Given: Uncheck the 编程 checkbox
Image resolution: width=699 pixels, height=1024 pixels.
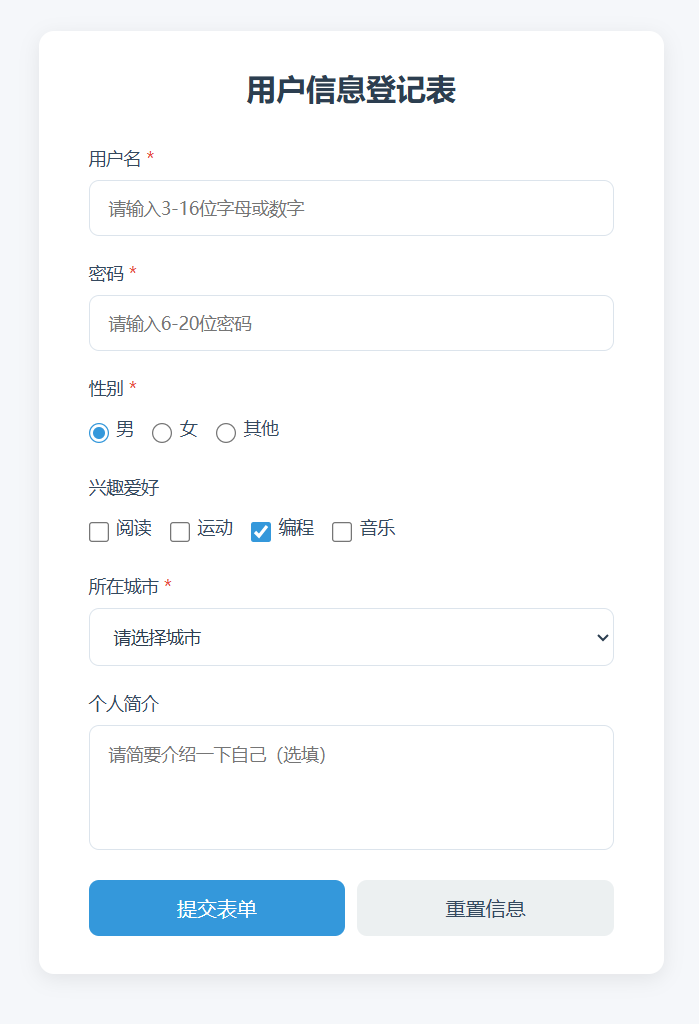Looking at the screenshot, I should pos(261,532).
